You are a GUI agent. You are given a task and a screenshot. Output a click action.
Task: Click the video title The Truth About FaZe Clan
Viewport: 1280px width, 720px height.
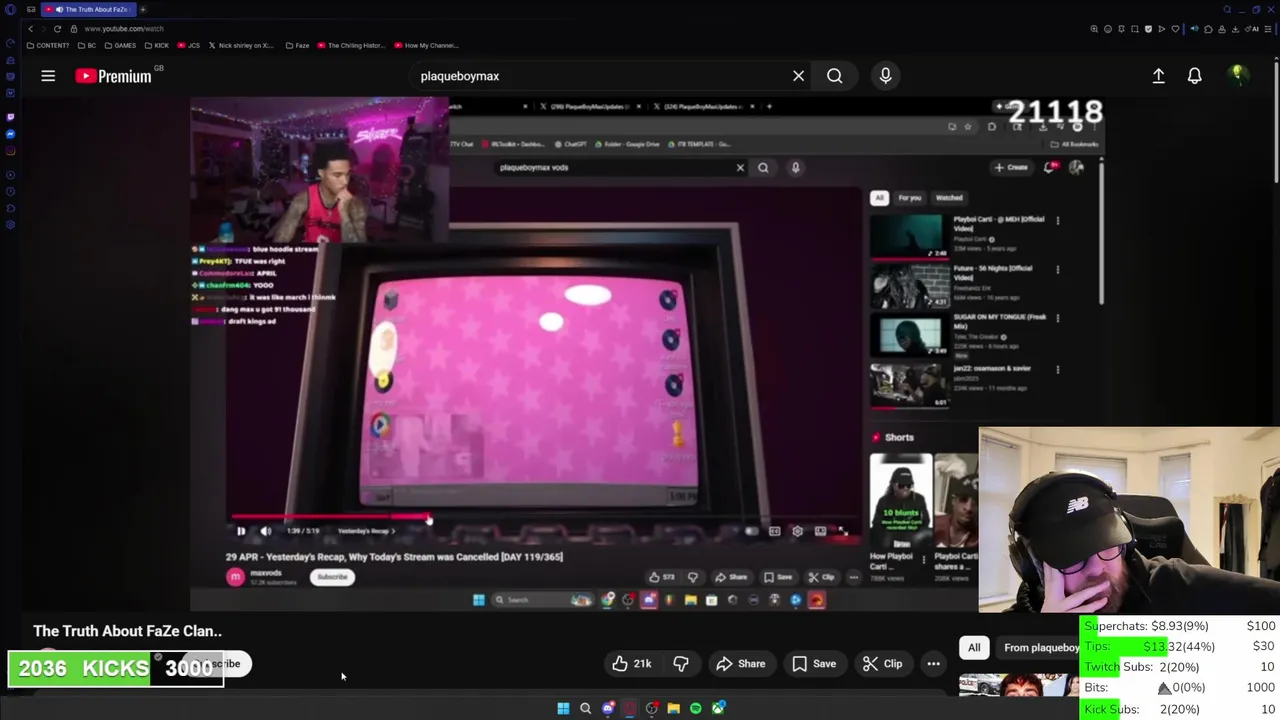coord(127,631)
